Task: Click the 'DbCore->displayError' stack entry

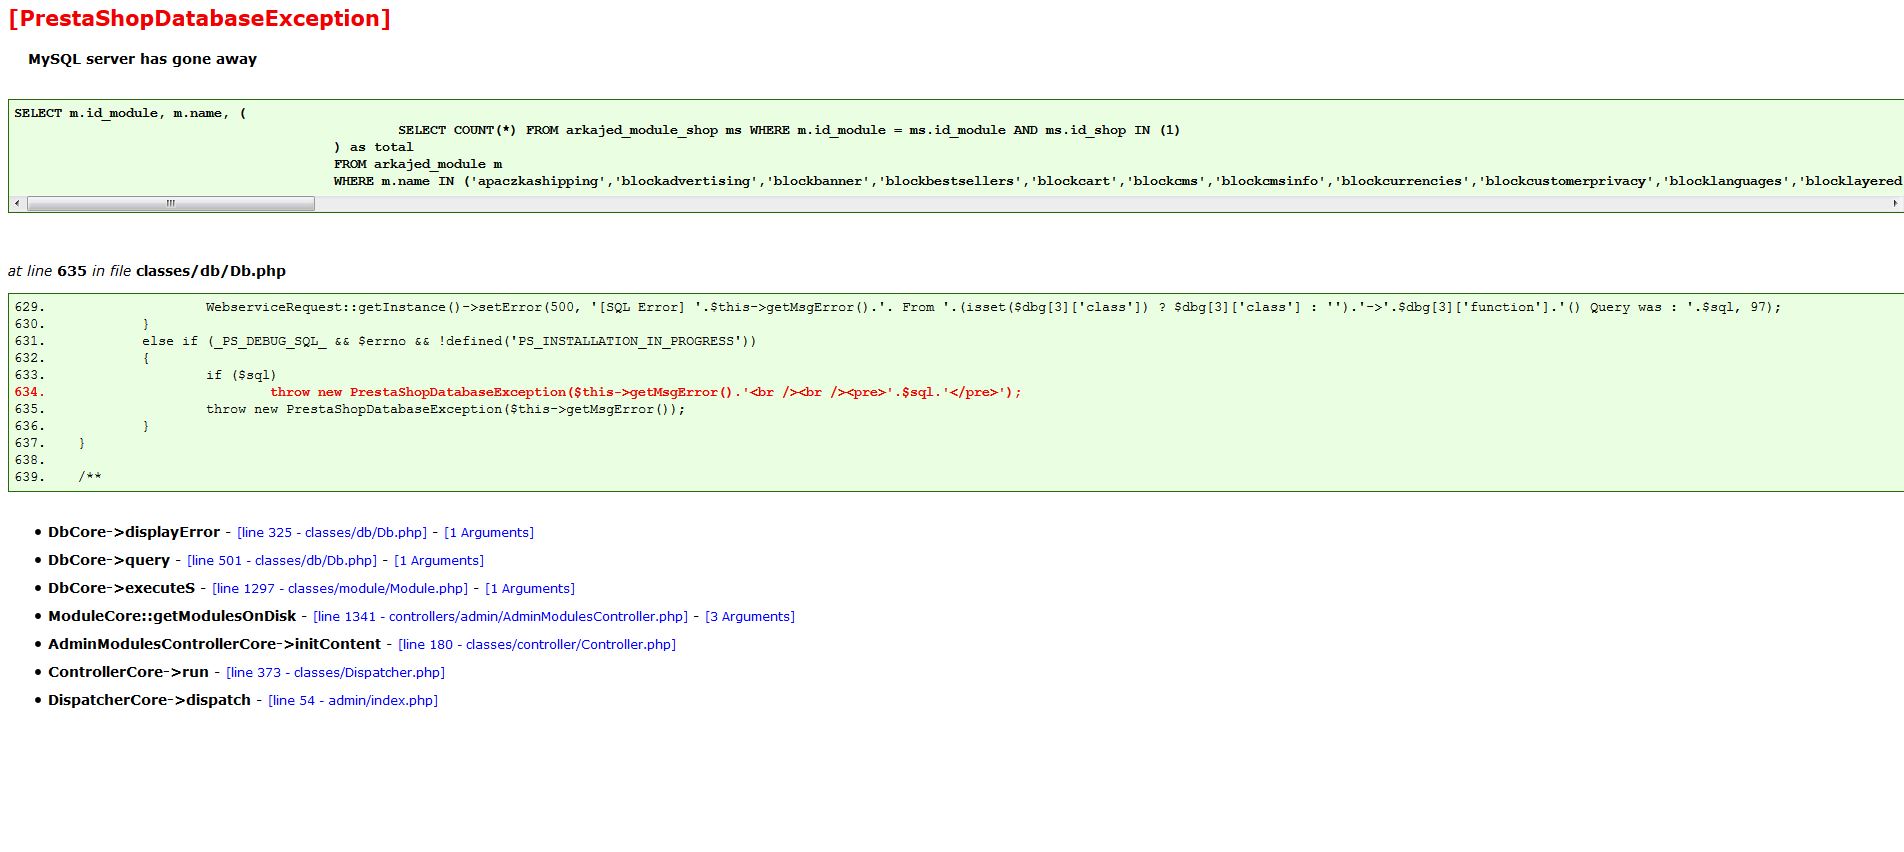Action: point(134,533)
